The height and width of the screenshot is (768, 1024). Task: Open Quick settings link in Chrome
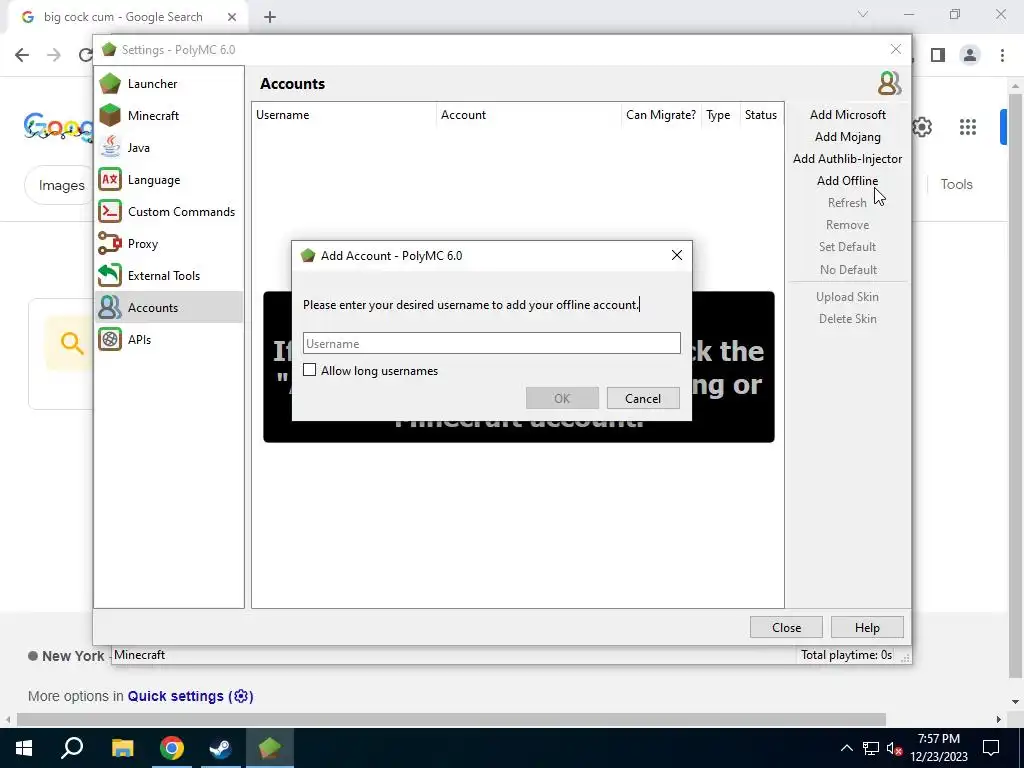click(x=190, y=696)
